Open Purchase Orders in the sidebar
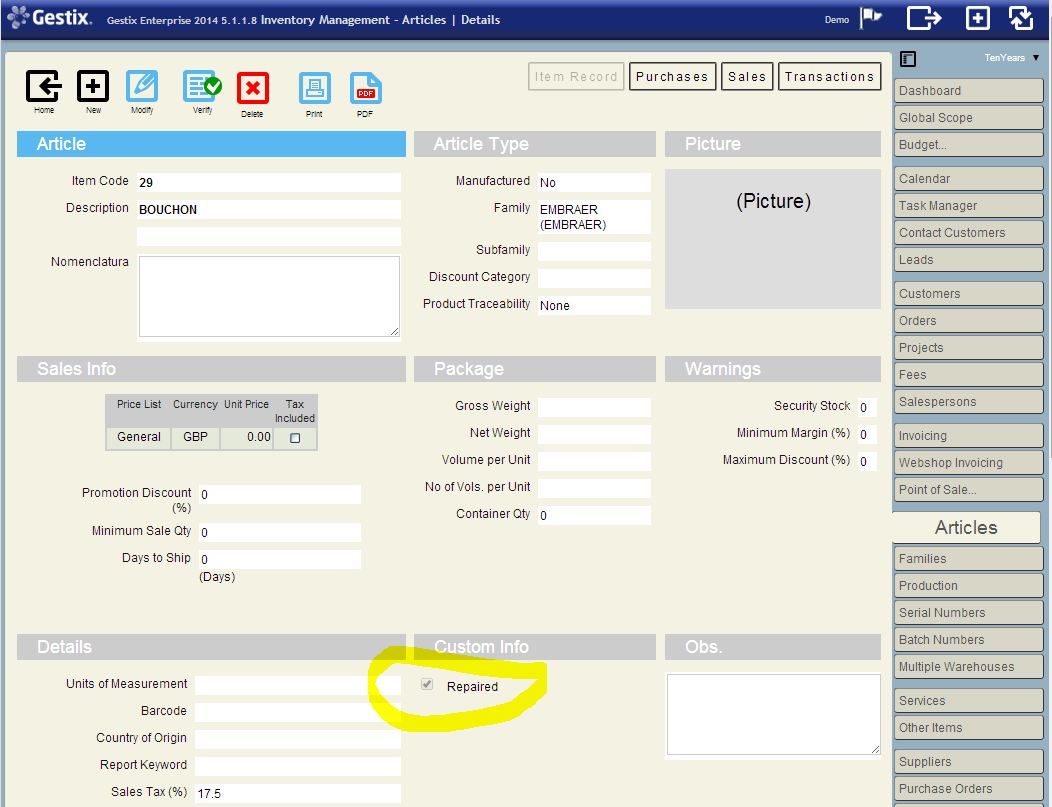Image resolution: width=1052 pixels, height=807 pixels. (x=968, y=788)
